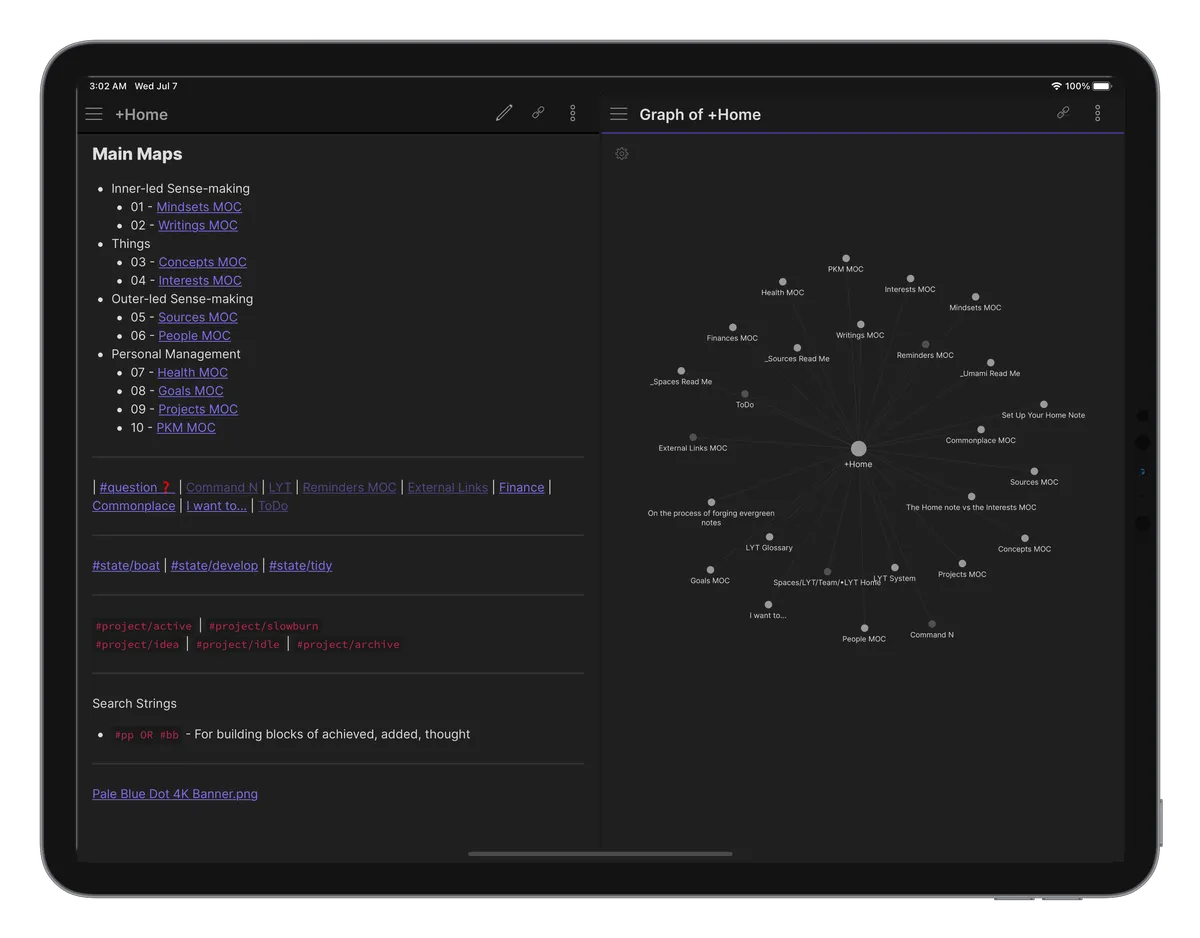Open the hamburger menu beside +Home title
Image resolution: width=1200 pixels, height=938 pixels.
click(x=94, y=114)
